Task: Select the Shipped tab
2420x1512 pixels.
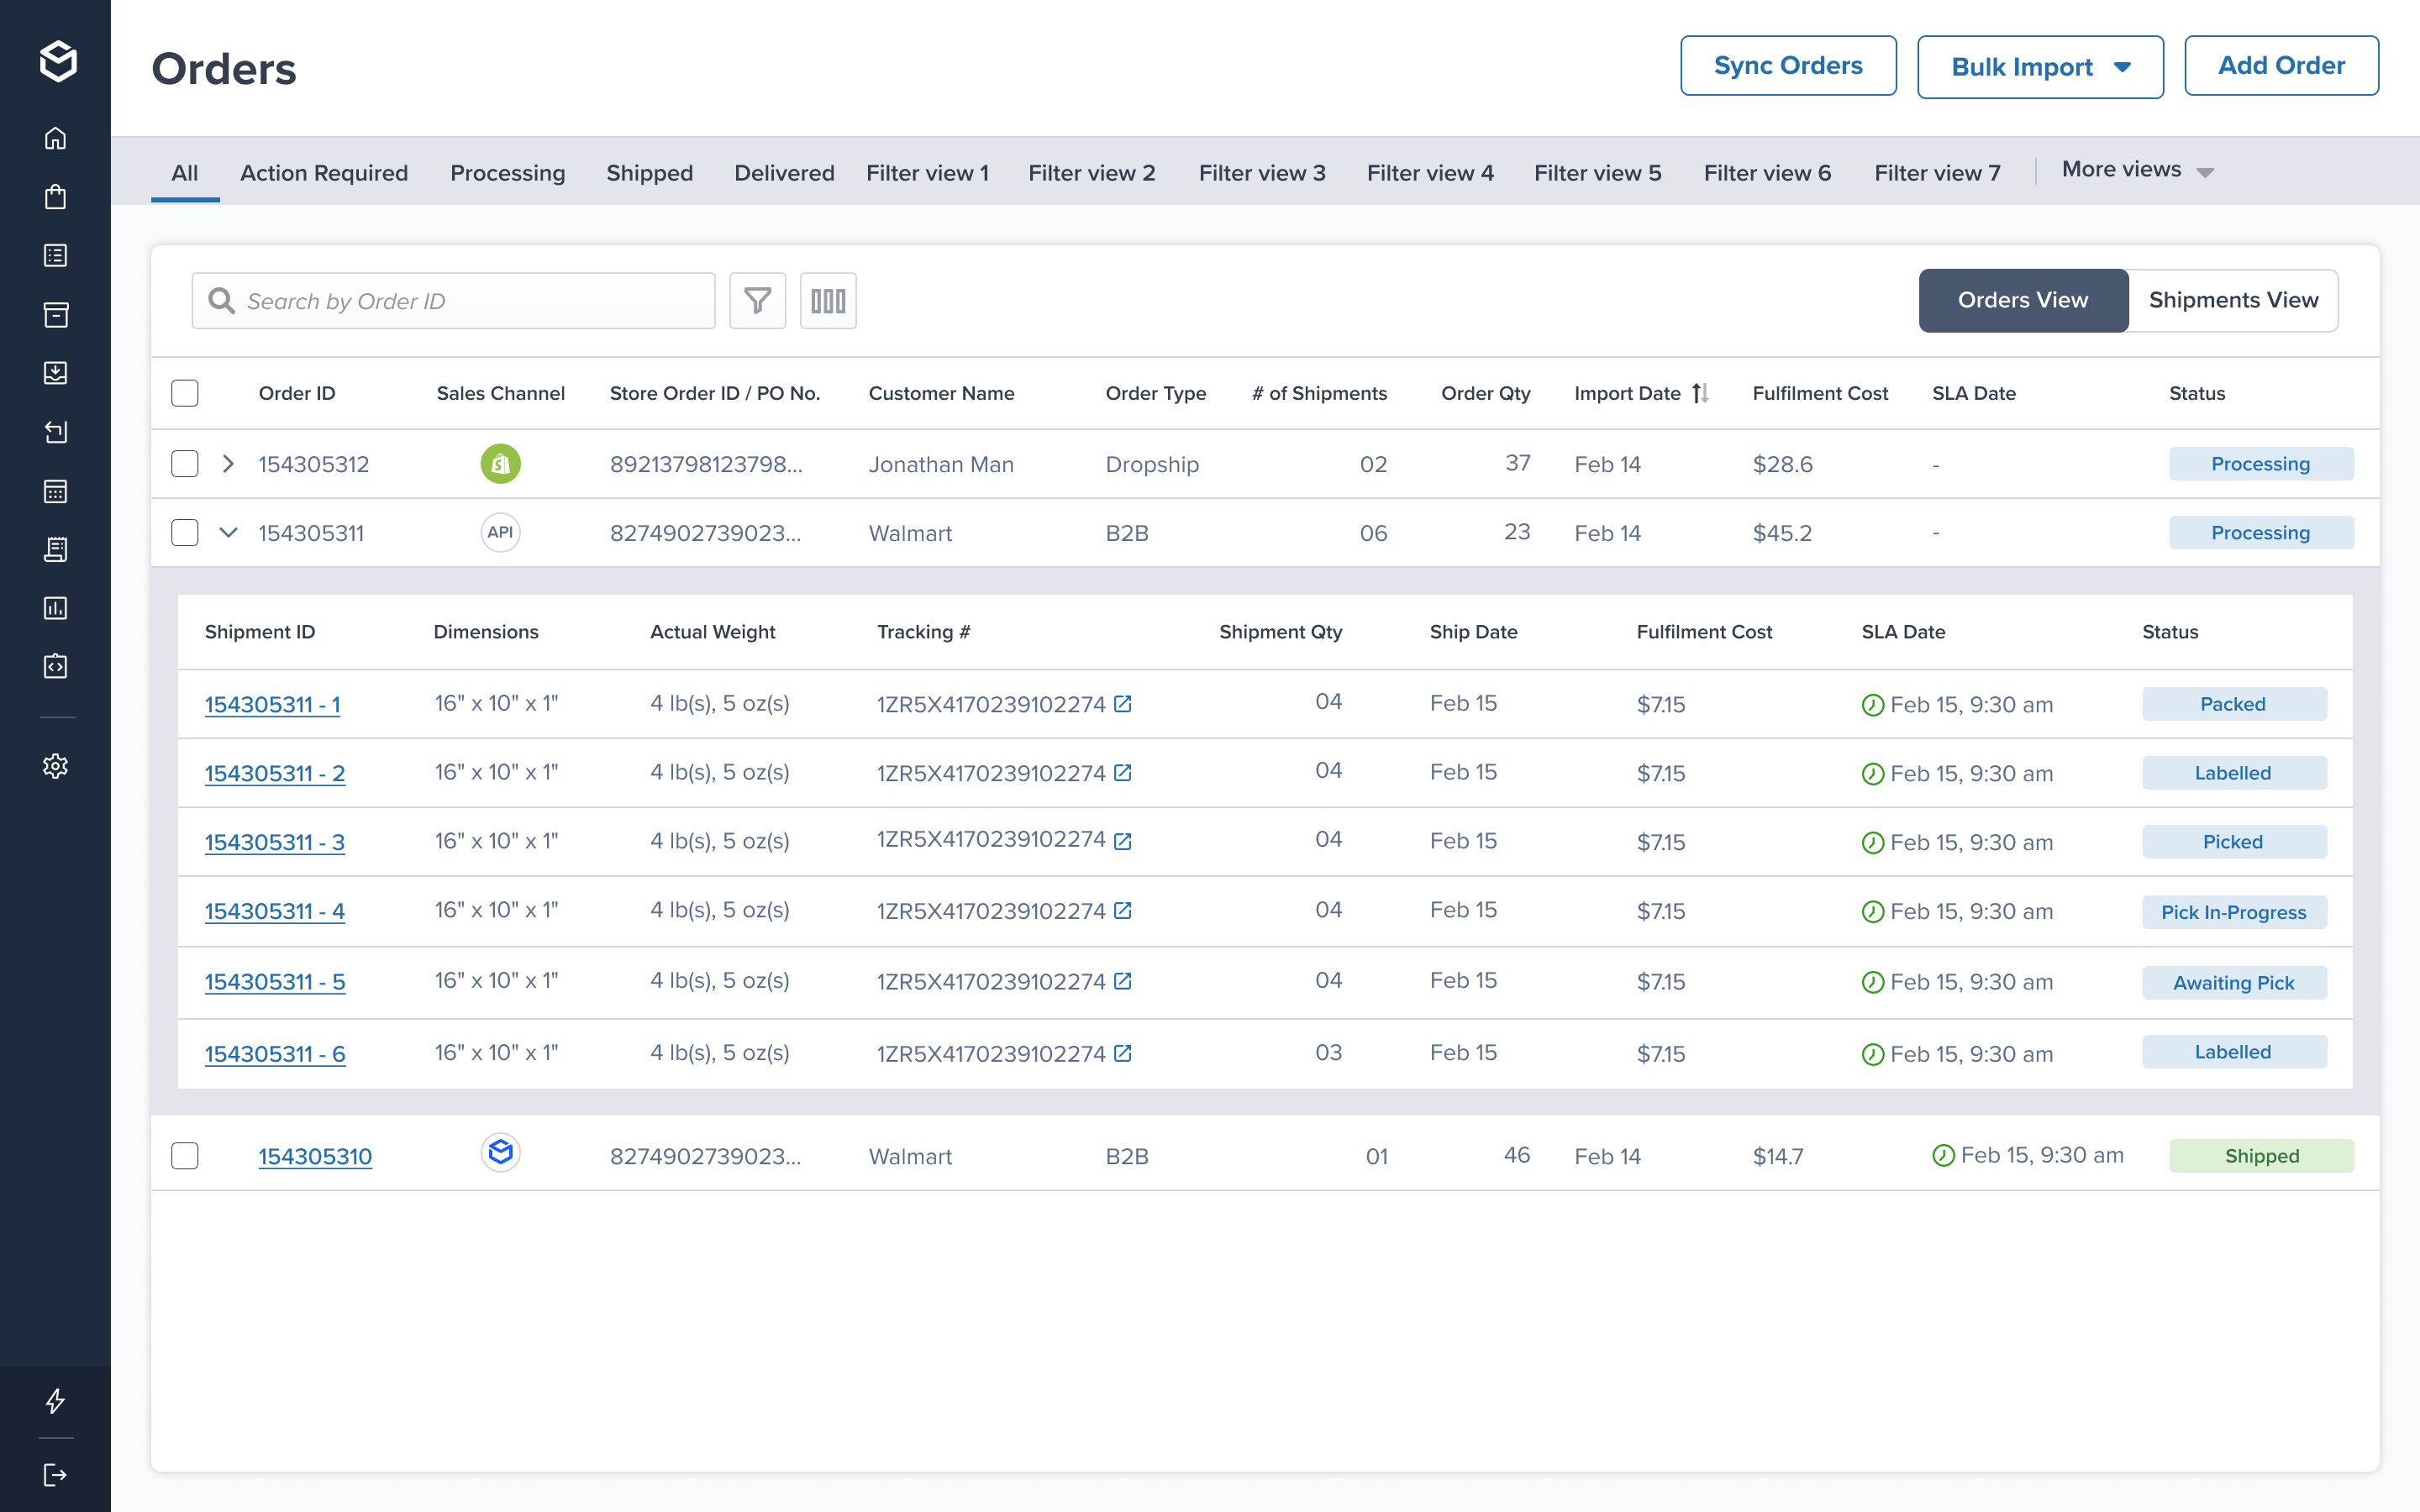Action: pyautogui.click(x=650, y=173)
